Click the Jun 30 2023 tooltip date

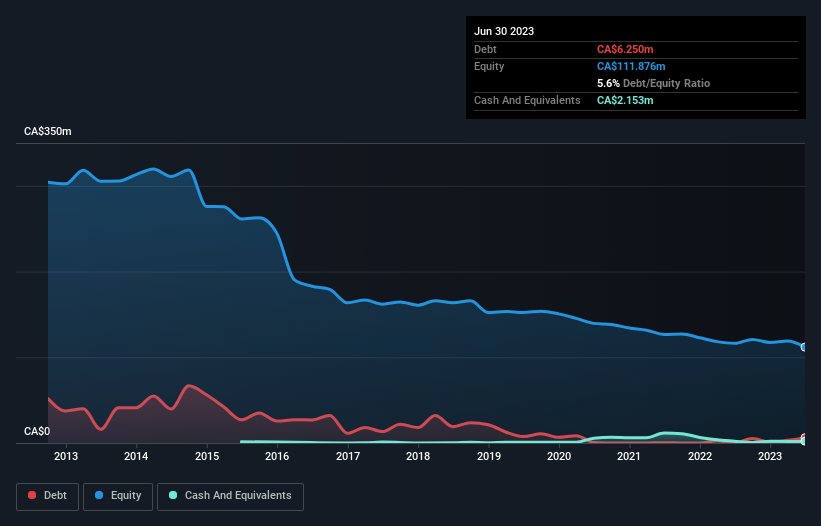click(504, 31)
